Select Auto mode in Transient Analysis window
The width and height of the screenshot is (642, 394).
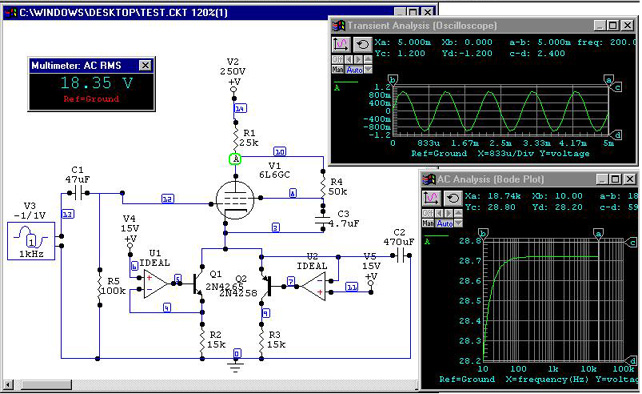click(355, 70)
